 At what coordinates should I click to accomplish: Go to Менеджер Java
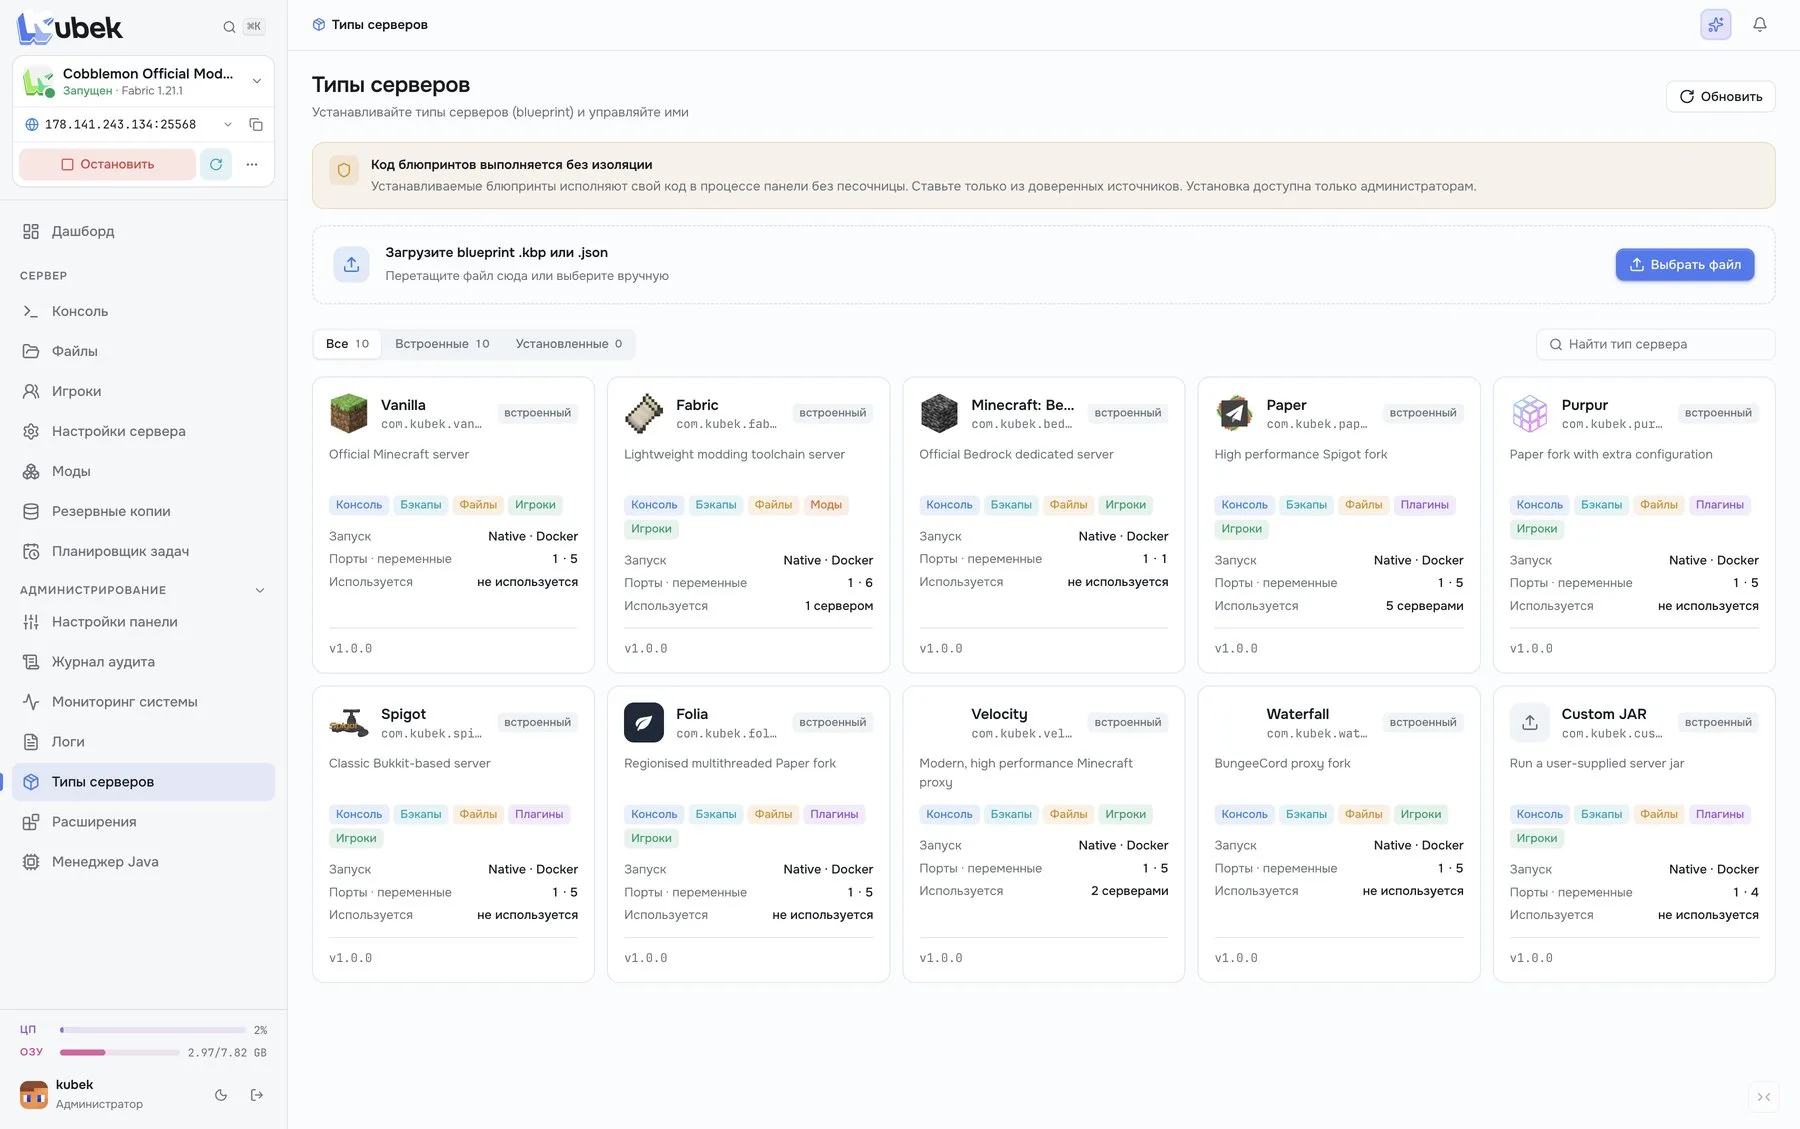[x=143, y=862]
